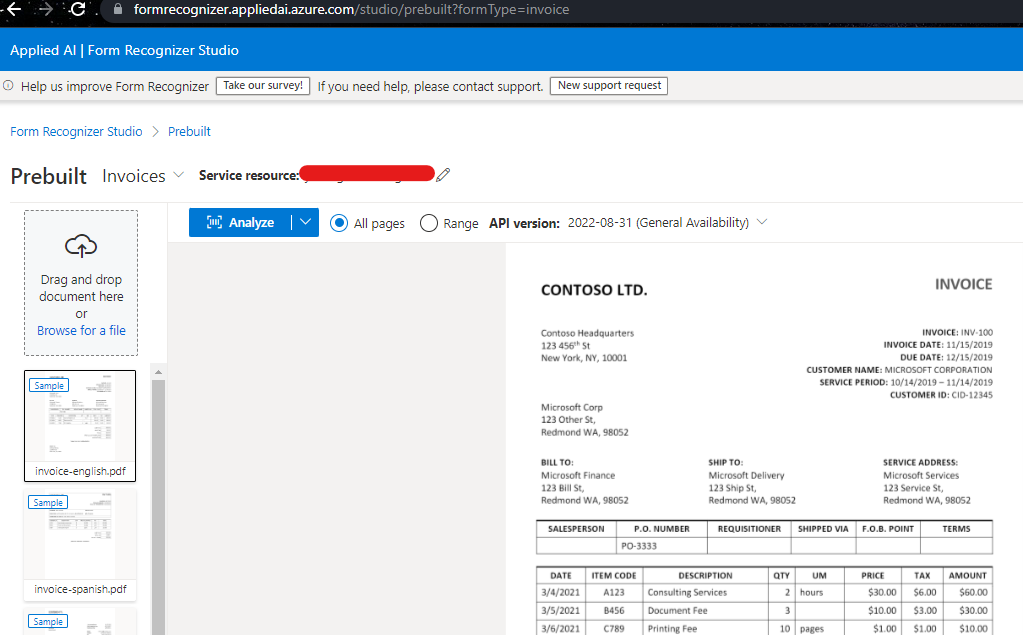Select invoice-english.pdf sample thumbnail

(x=80, y=426)
